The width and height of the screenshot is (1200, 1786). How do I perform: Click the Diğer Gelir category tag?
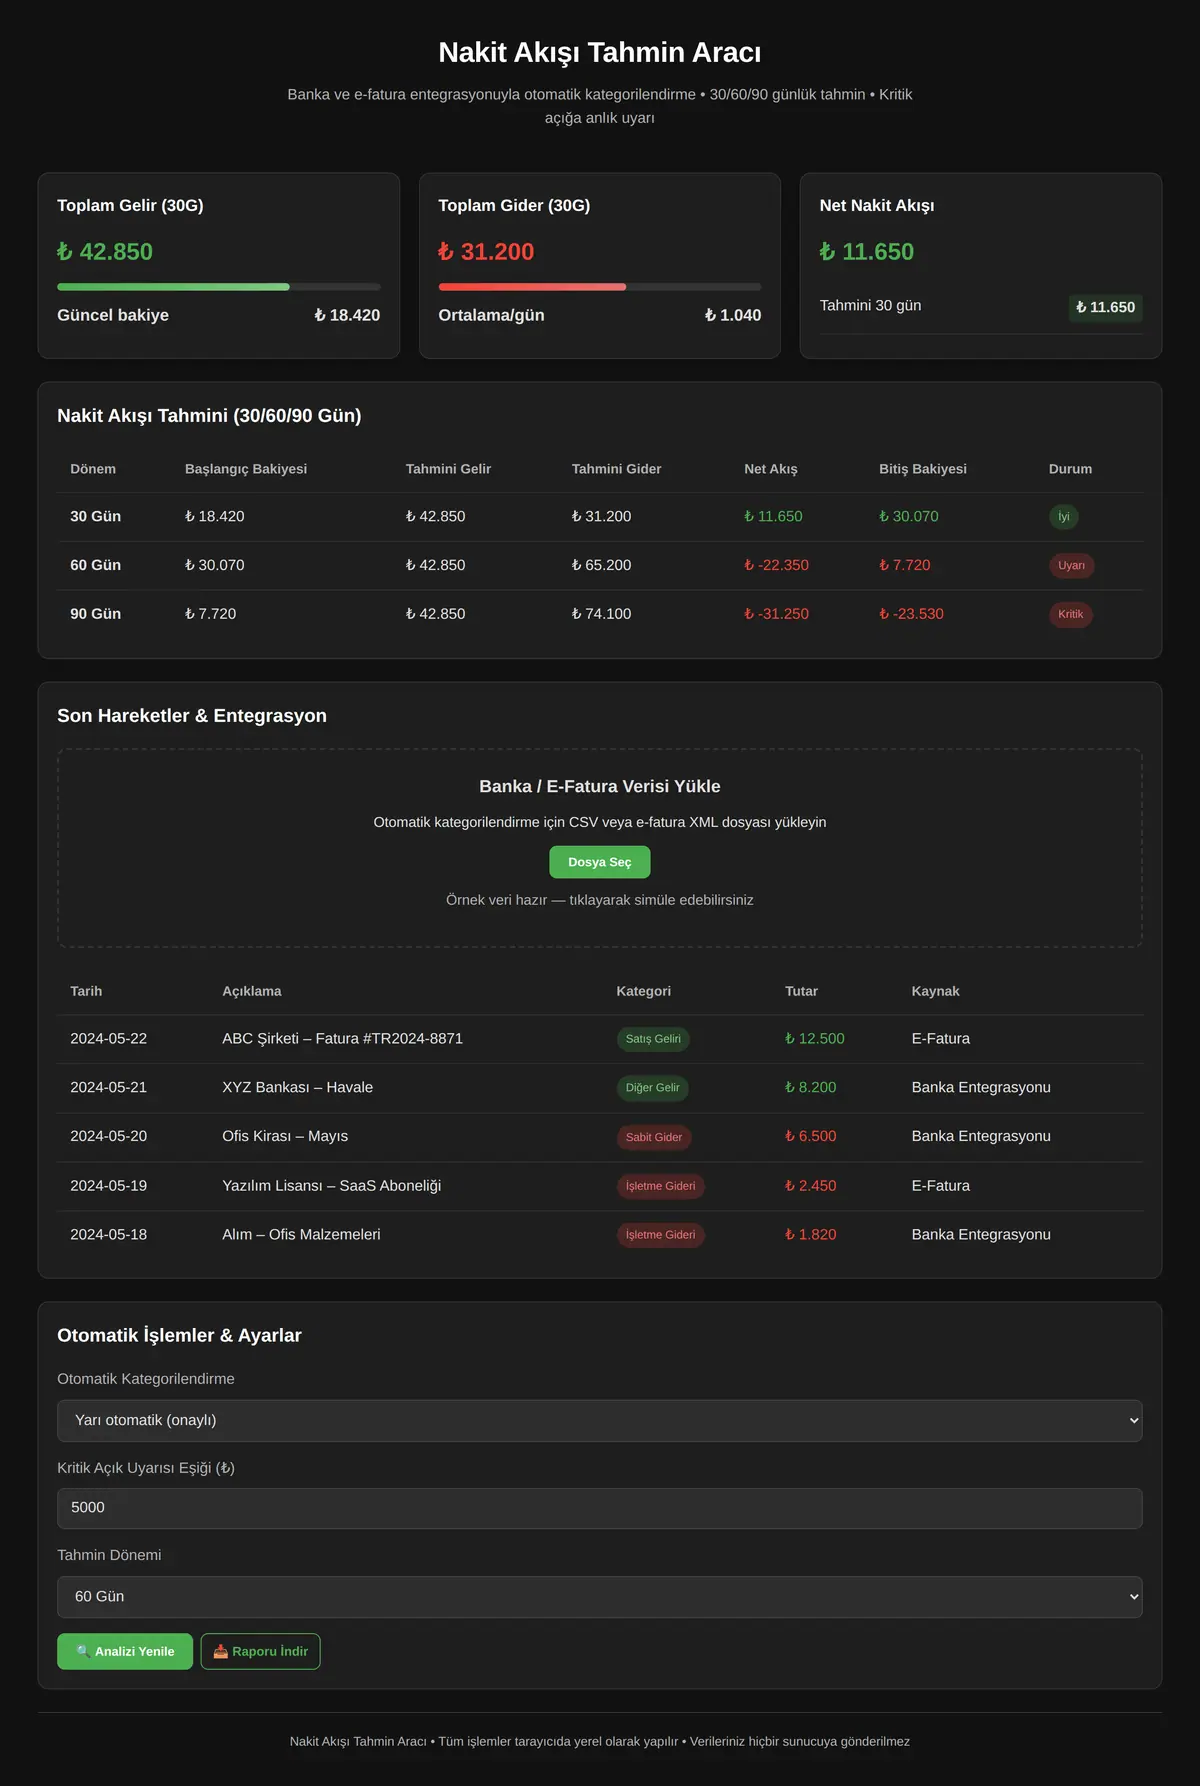(x=652, y=1088)
